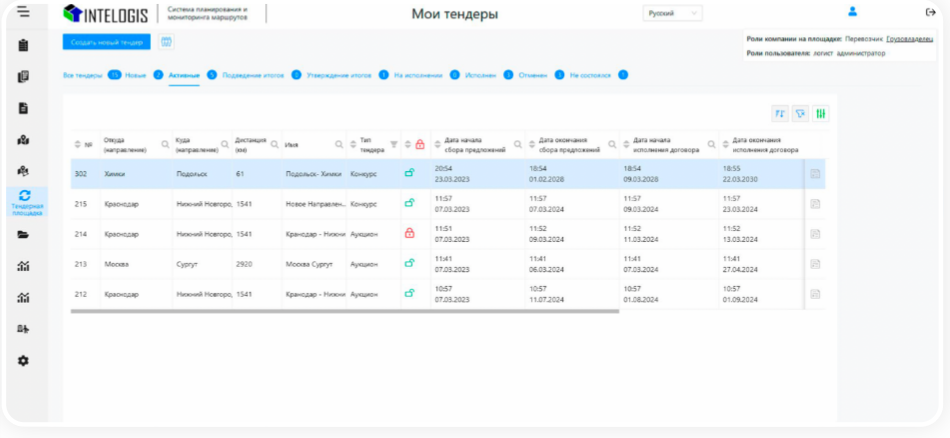This screenshot has height=438, width=950.
Task: Switch to the Все тендеры tab
Action: (x=82, y=75)
